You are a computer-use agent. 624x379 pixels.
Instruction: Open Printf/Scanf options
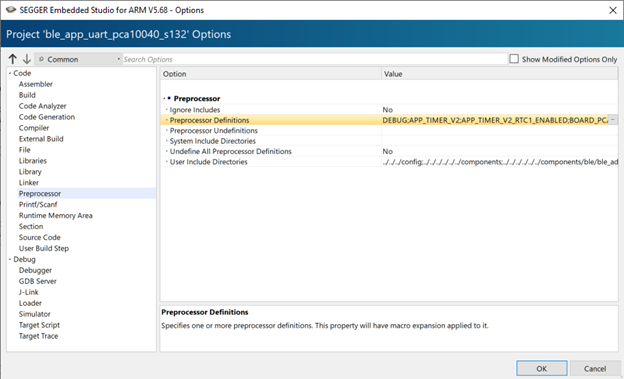tap(38, 205)
